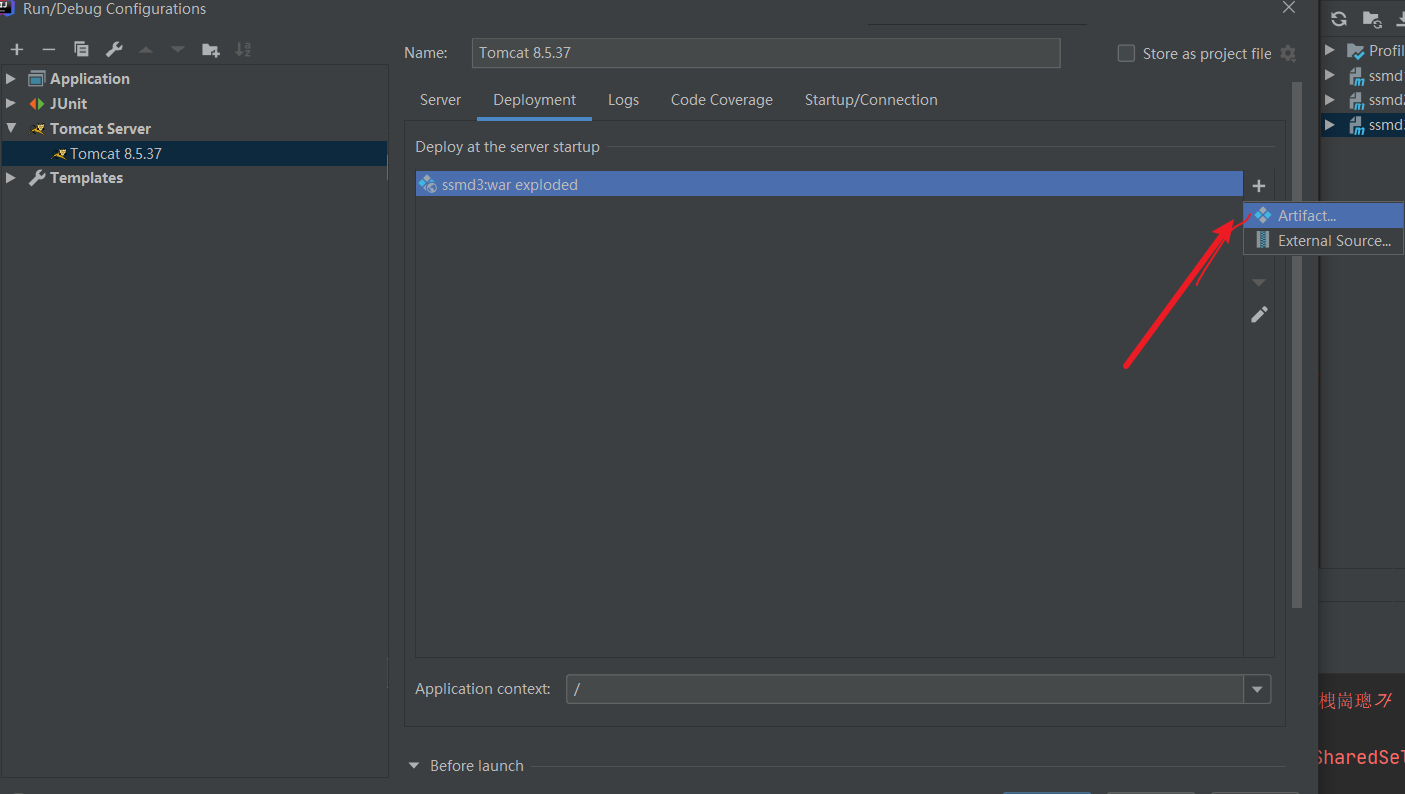Switch to the Deployment tab

click(535, 100)
